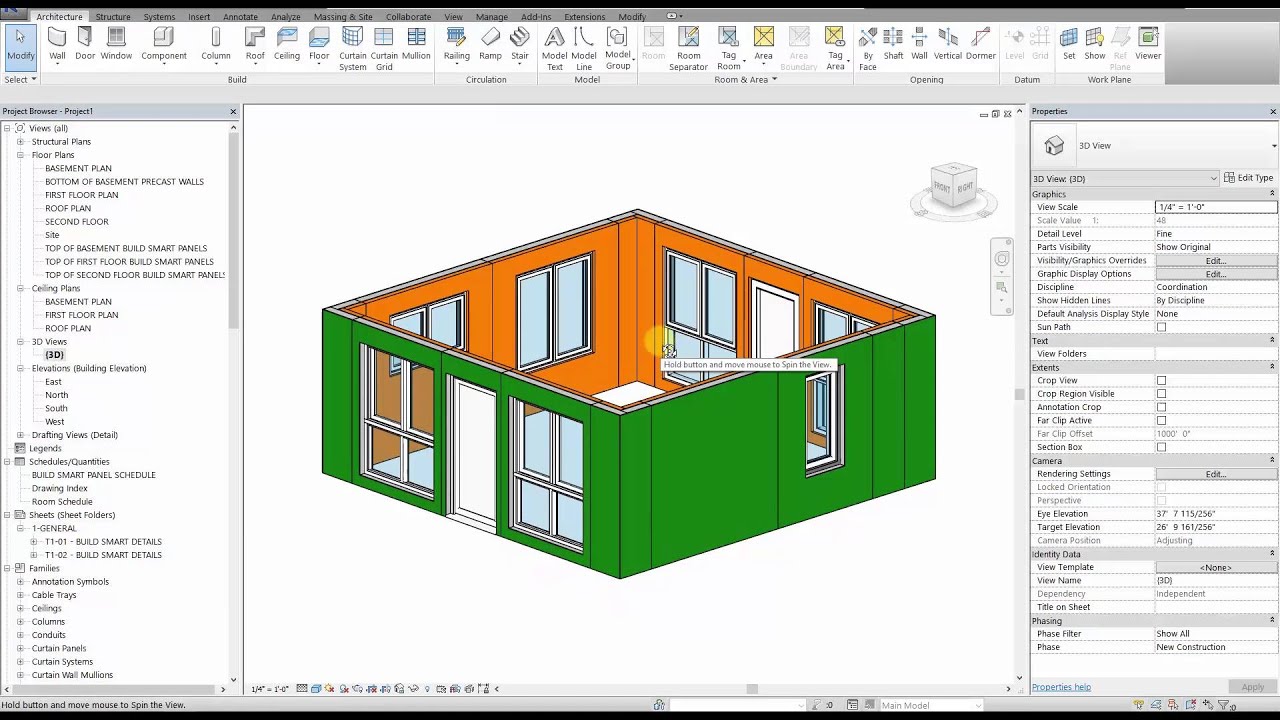
Task: Select the Roof tool
Action: pyautogui.click(x=255, y=45)
